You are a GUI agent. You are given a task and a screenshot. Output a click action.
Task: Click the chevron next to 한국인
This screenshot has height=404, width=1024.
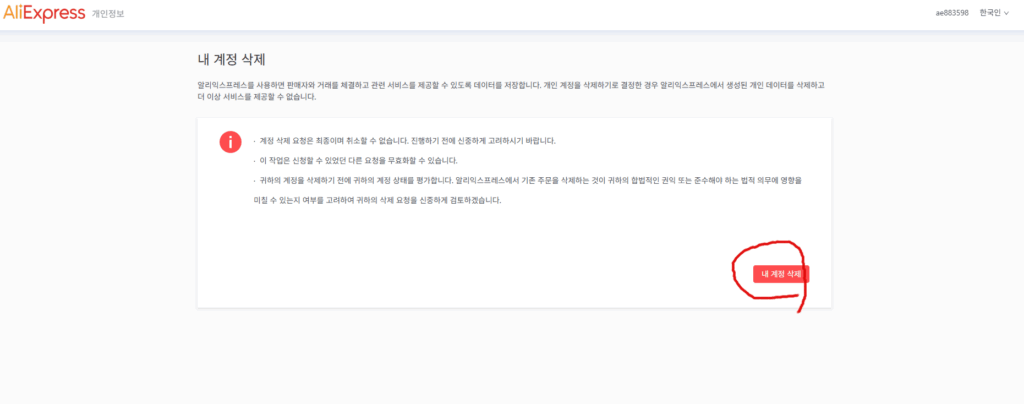(1006, 14)
